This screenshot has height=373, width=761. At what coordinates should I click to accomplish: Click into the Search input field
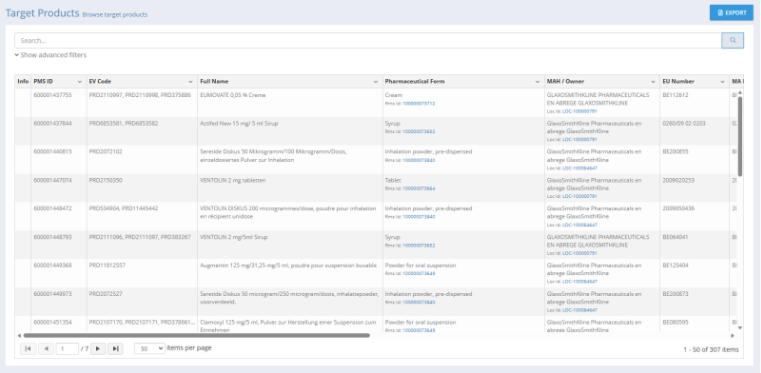click(x=368, y=41)
